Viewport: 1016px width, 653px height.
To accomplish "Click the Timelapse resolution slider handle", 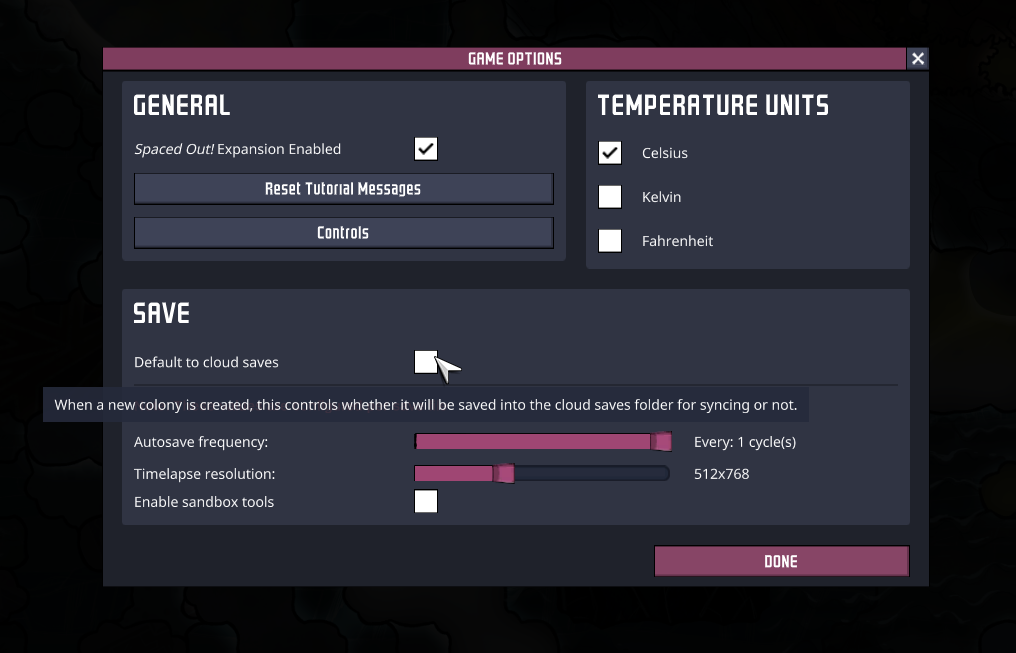I will 505,473.
